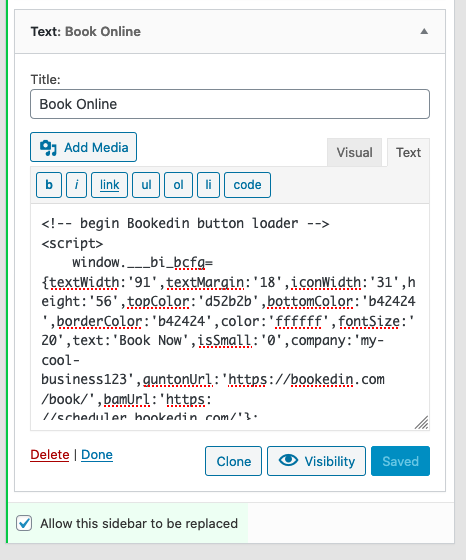Screen dimensions: 466x560
Task: Apply bold with the b button
Action: (49, 185)
